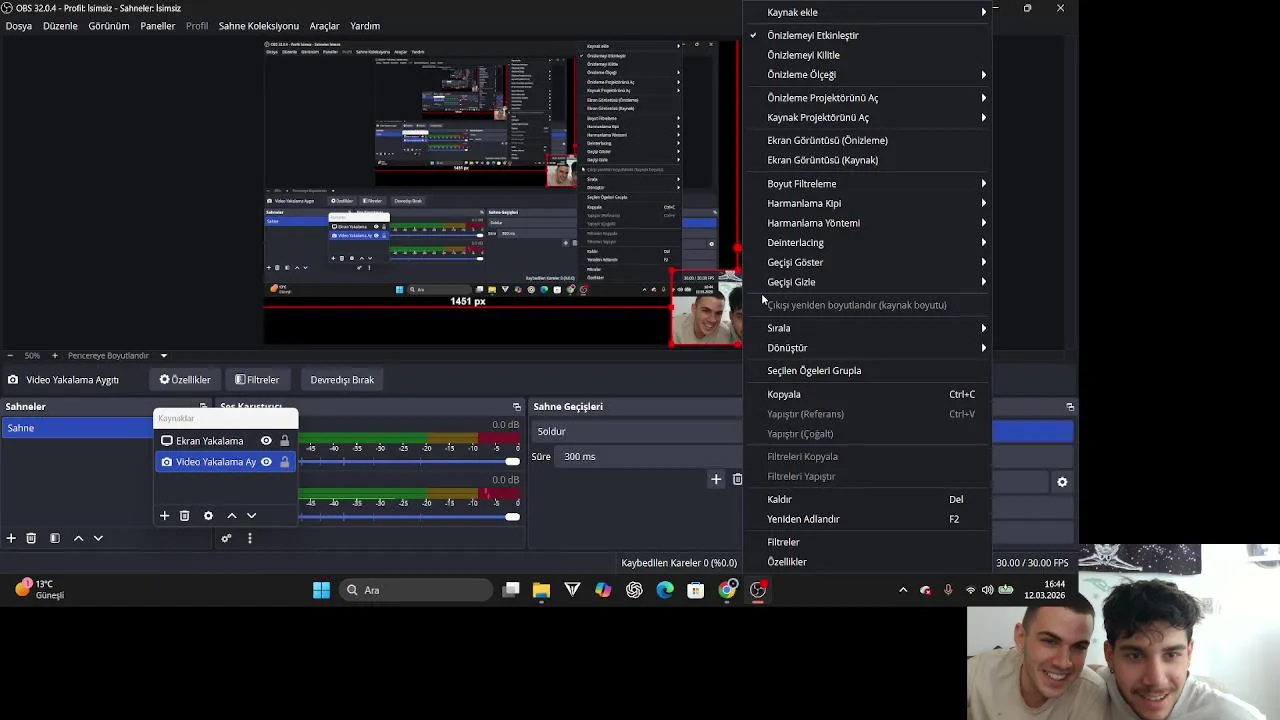Select the Sahne item in the scenes list
The width and height of the screenshot is (1280, 720).
pos(76,428)
